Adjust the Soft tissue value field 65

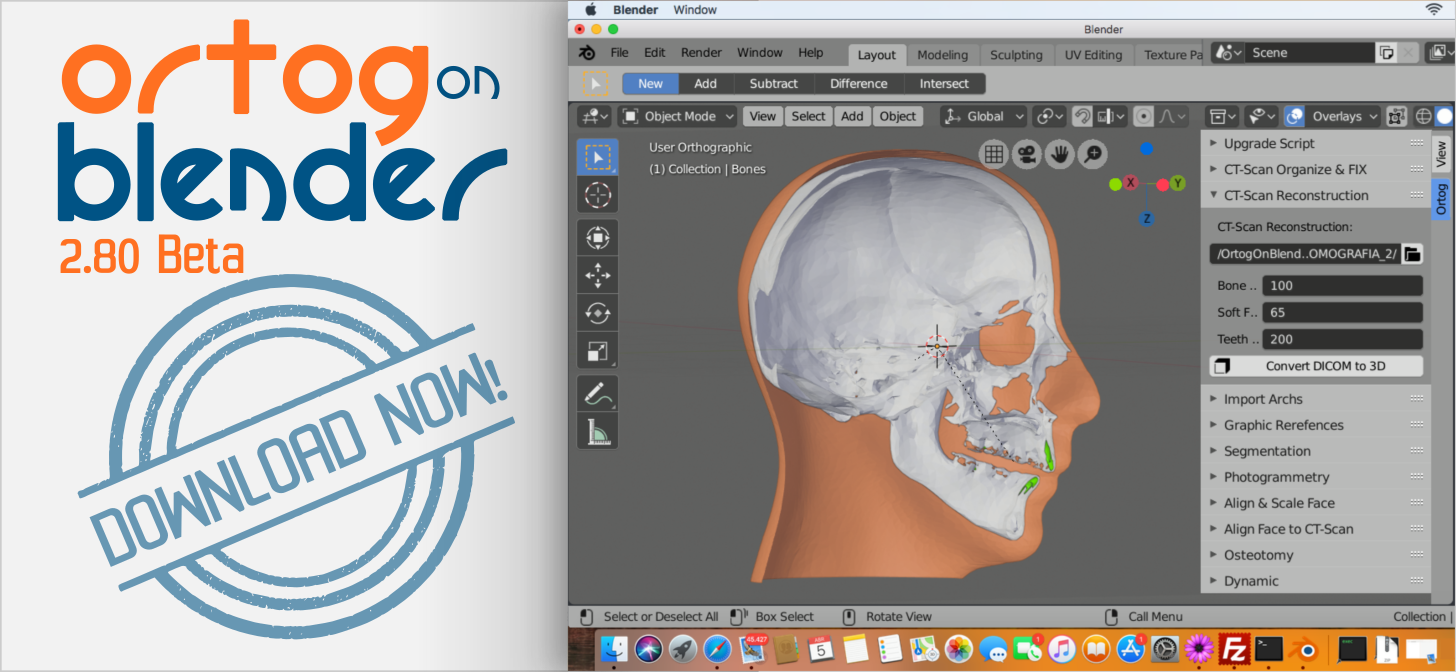1342,312
